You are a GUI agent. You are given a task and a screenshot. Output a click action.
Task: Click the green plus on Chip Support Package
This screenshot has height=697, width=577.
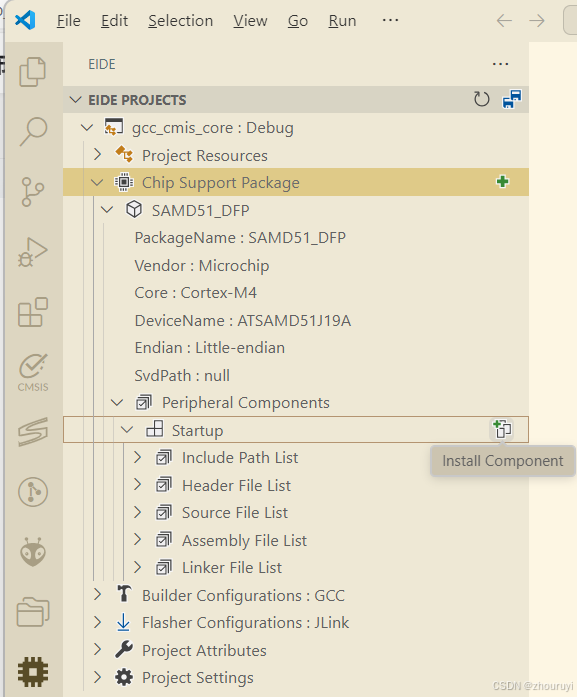click(x=503, y=182)
